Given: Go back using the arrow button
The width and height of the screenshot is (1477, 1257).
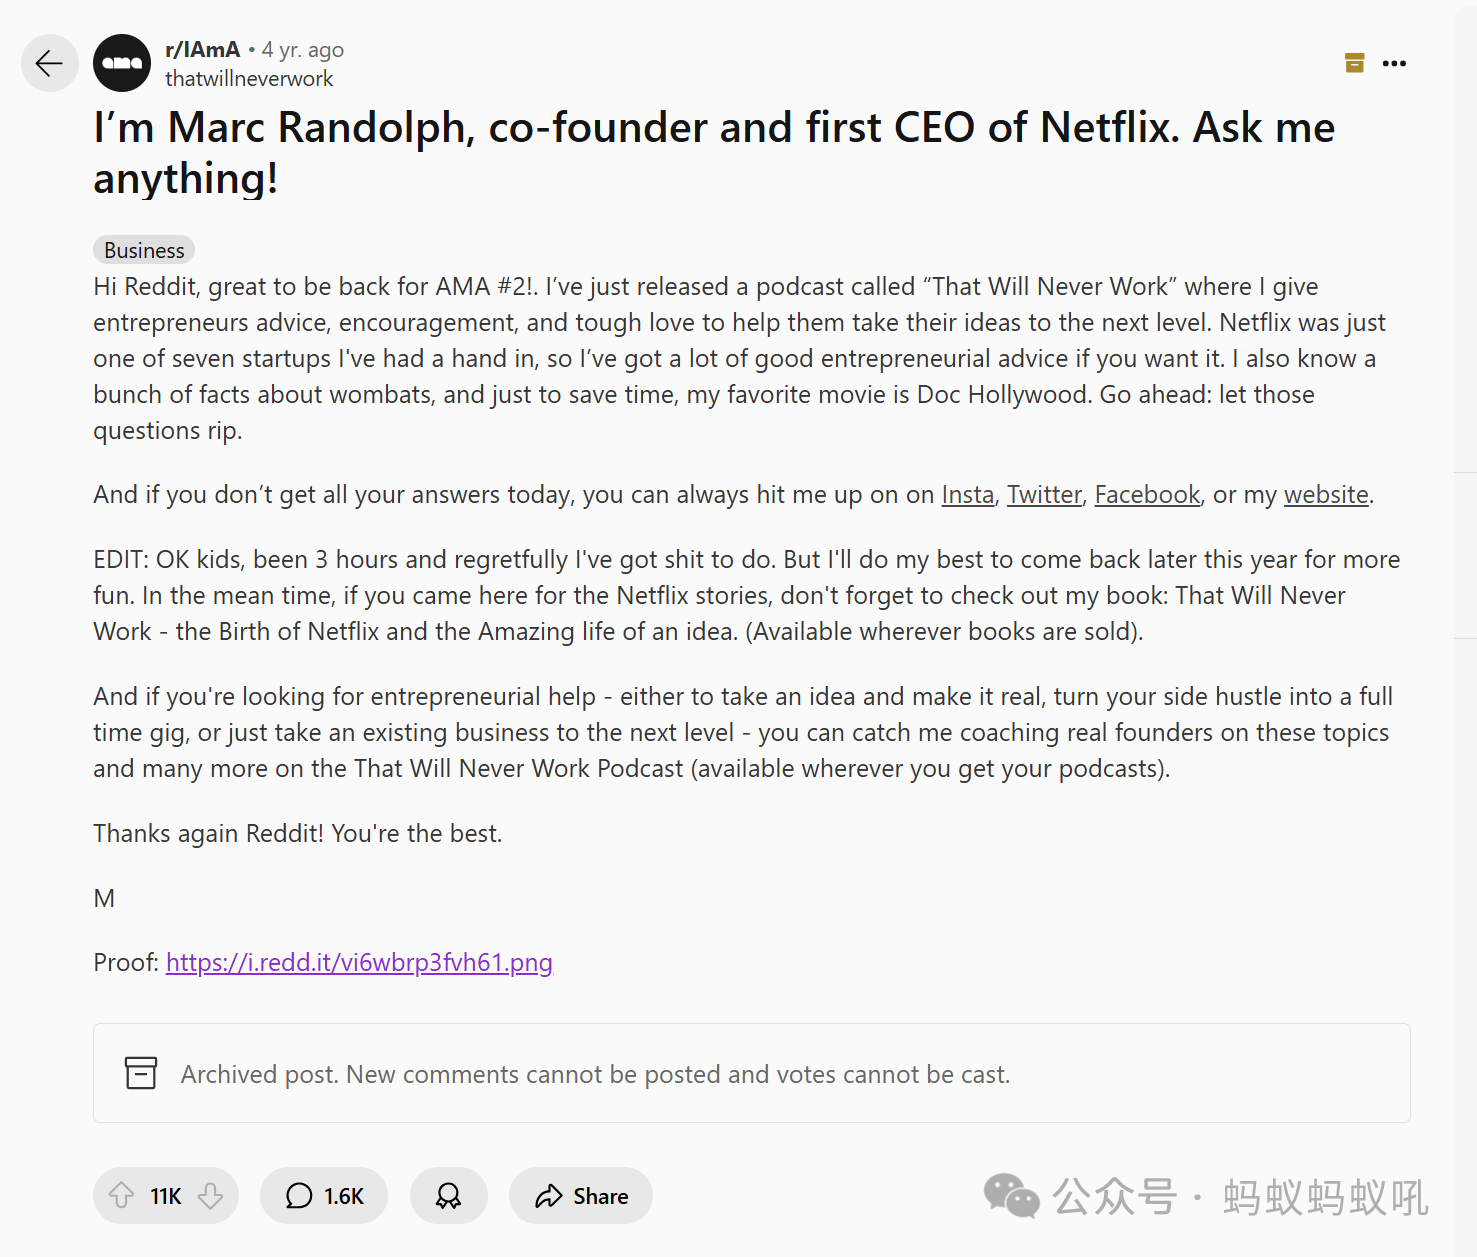Looking at the screenshot, I should click(x=49, y=63).
